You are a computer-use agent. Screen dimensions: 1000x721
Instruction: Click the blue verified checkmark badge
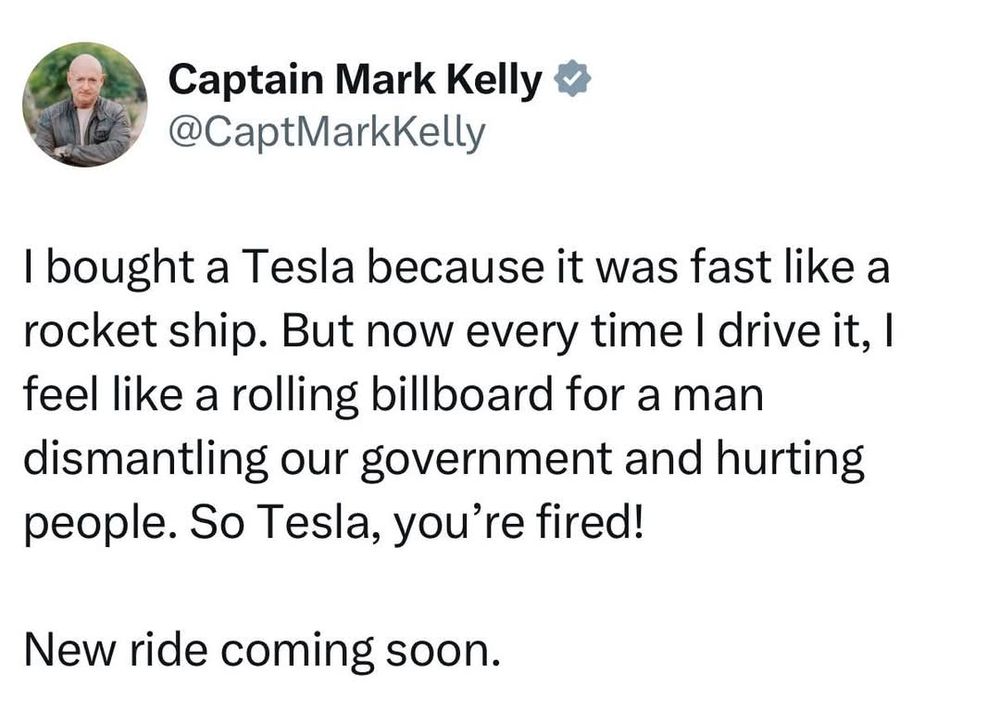point(572,78)
